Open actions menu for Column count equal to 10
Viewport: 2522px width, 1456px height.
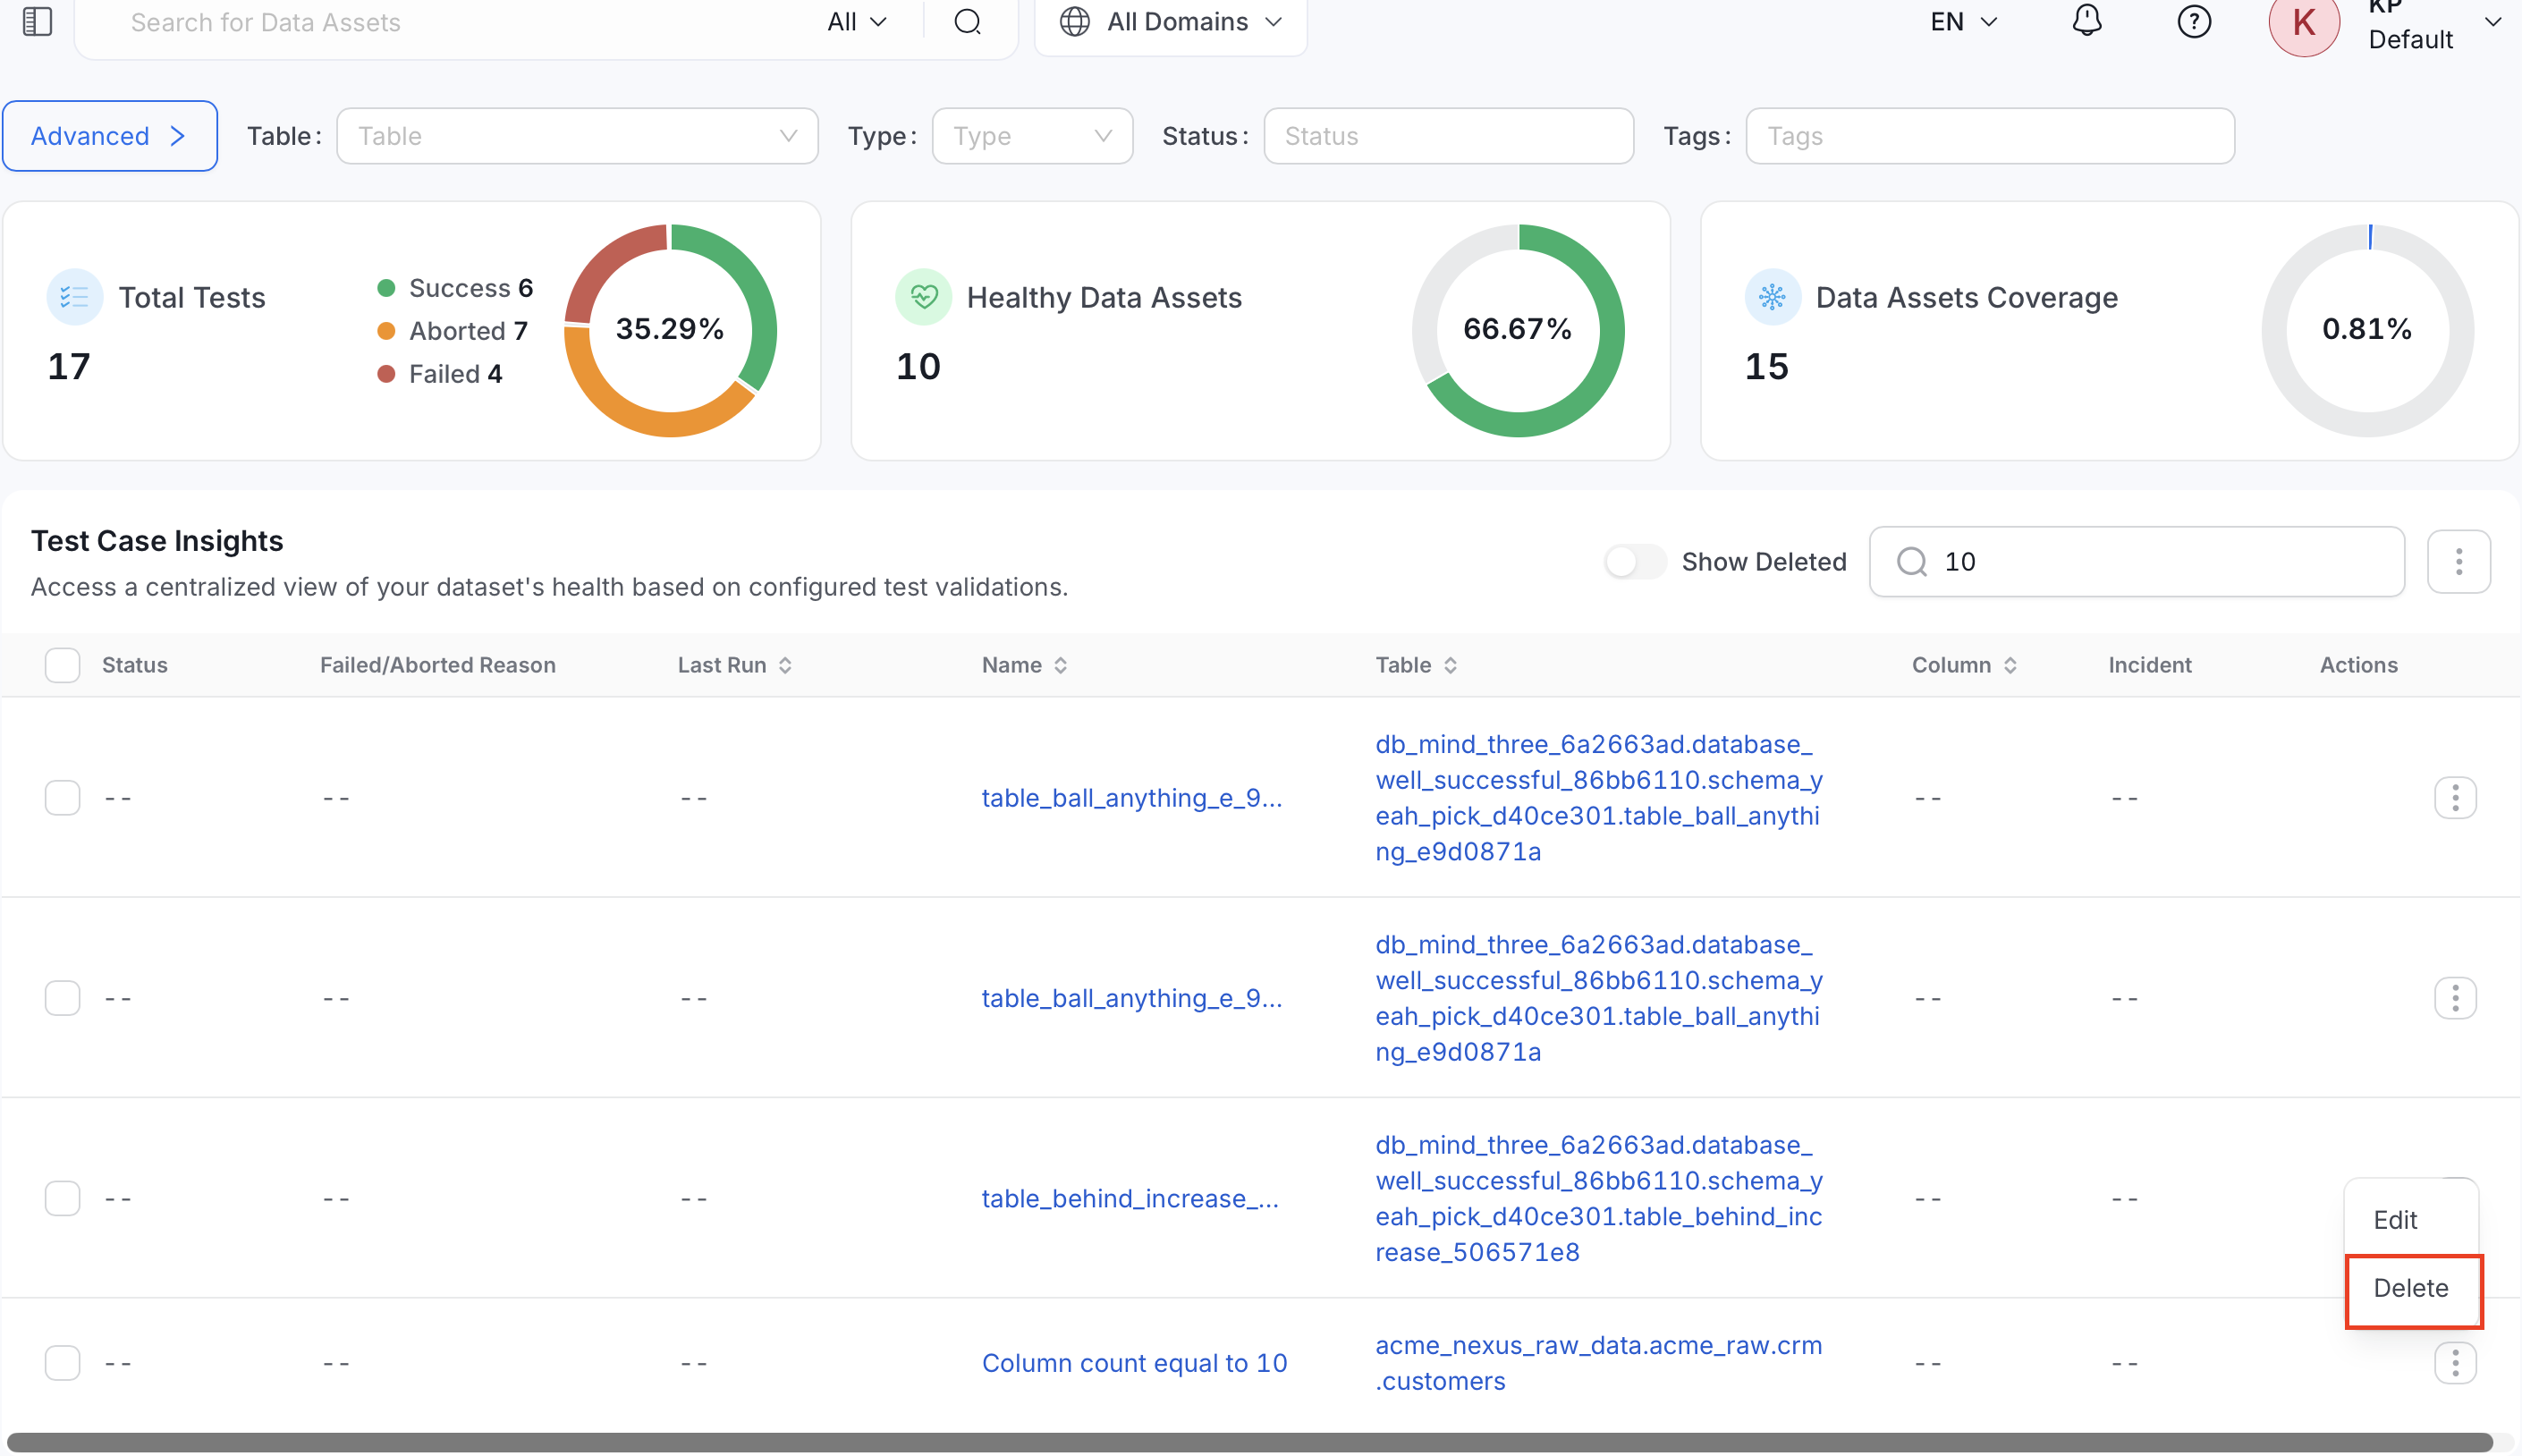[2455, 1362]
